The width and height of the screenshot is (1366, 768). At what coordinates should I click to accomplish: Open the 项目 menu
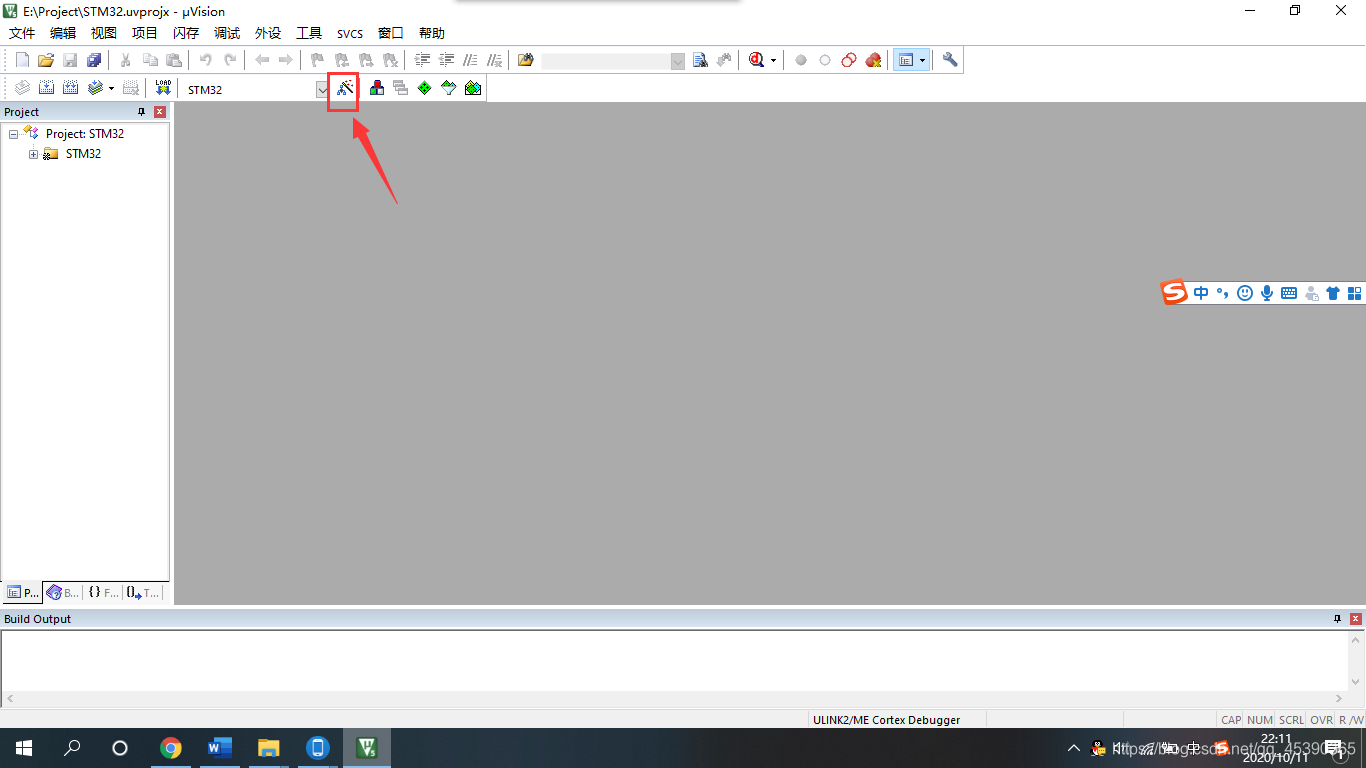point(145,33)
